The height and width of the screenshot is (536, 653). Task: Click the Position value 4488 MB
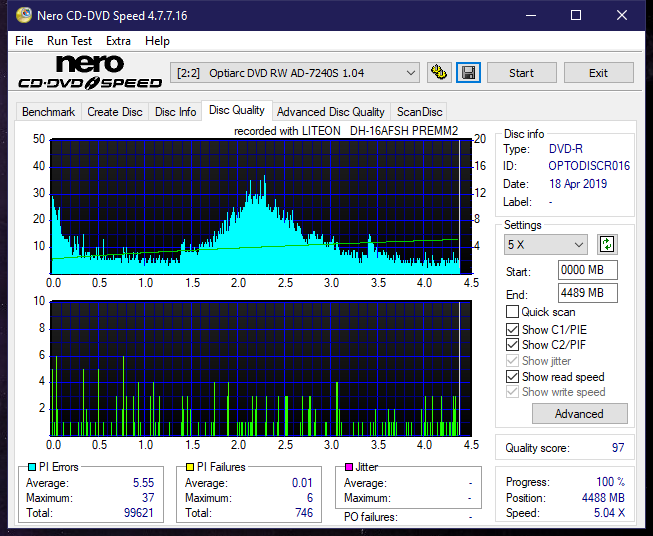point(603,498)
